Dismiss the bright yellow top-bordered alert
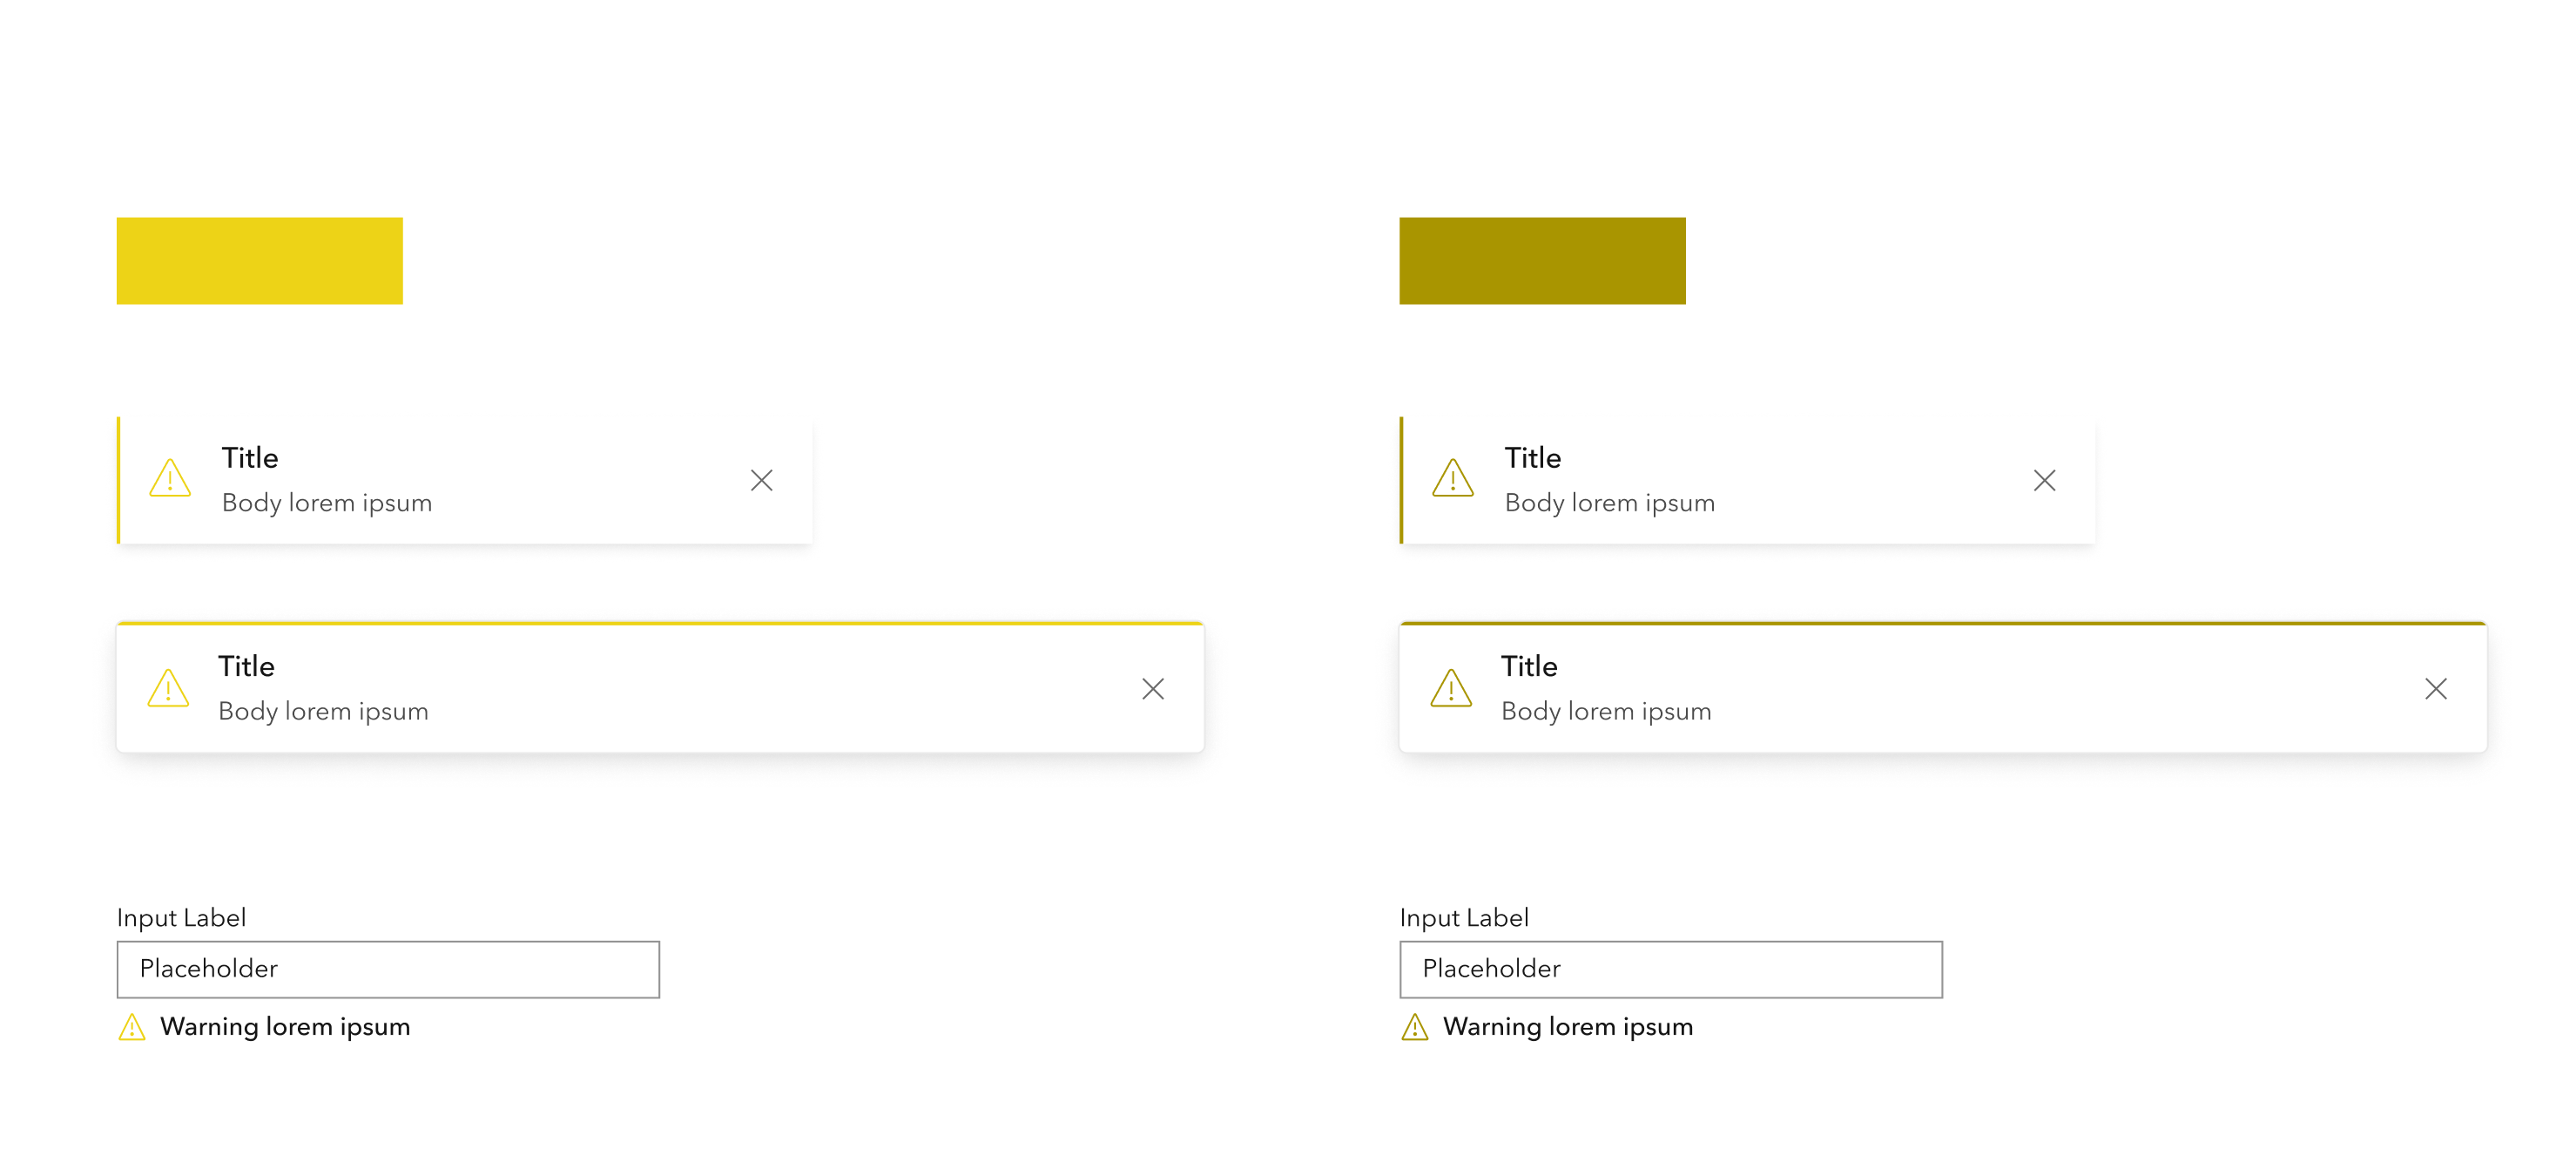Screen dimensions: 2576x1169 coord(1153,689)
